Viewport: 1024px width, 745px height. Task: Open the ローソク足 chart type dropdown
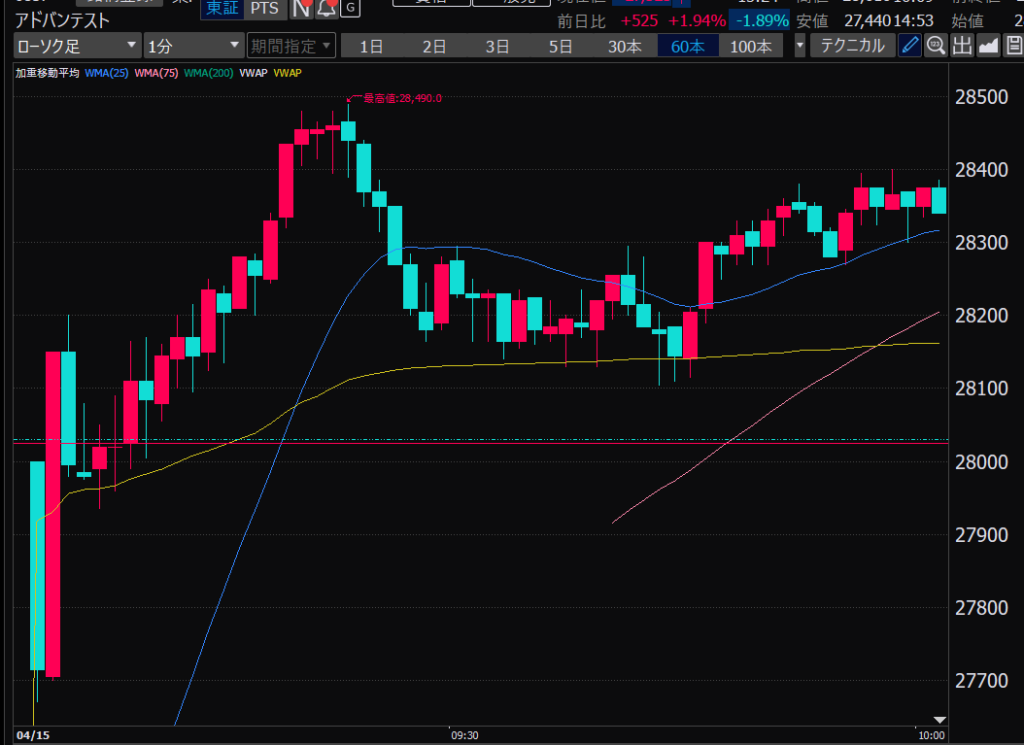click(78, 46)
